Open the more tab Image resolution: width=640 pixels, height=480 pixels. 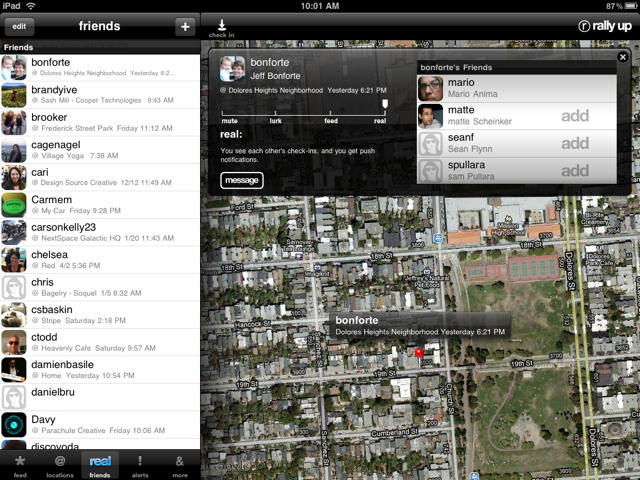click(x=180, y=464)
